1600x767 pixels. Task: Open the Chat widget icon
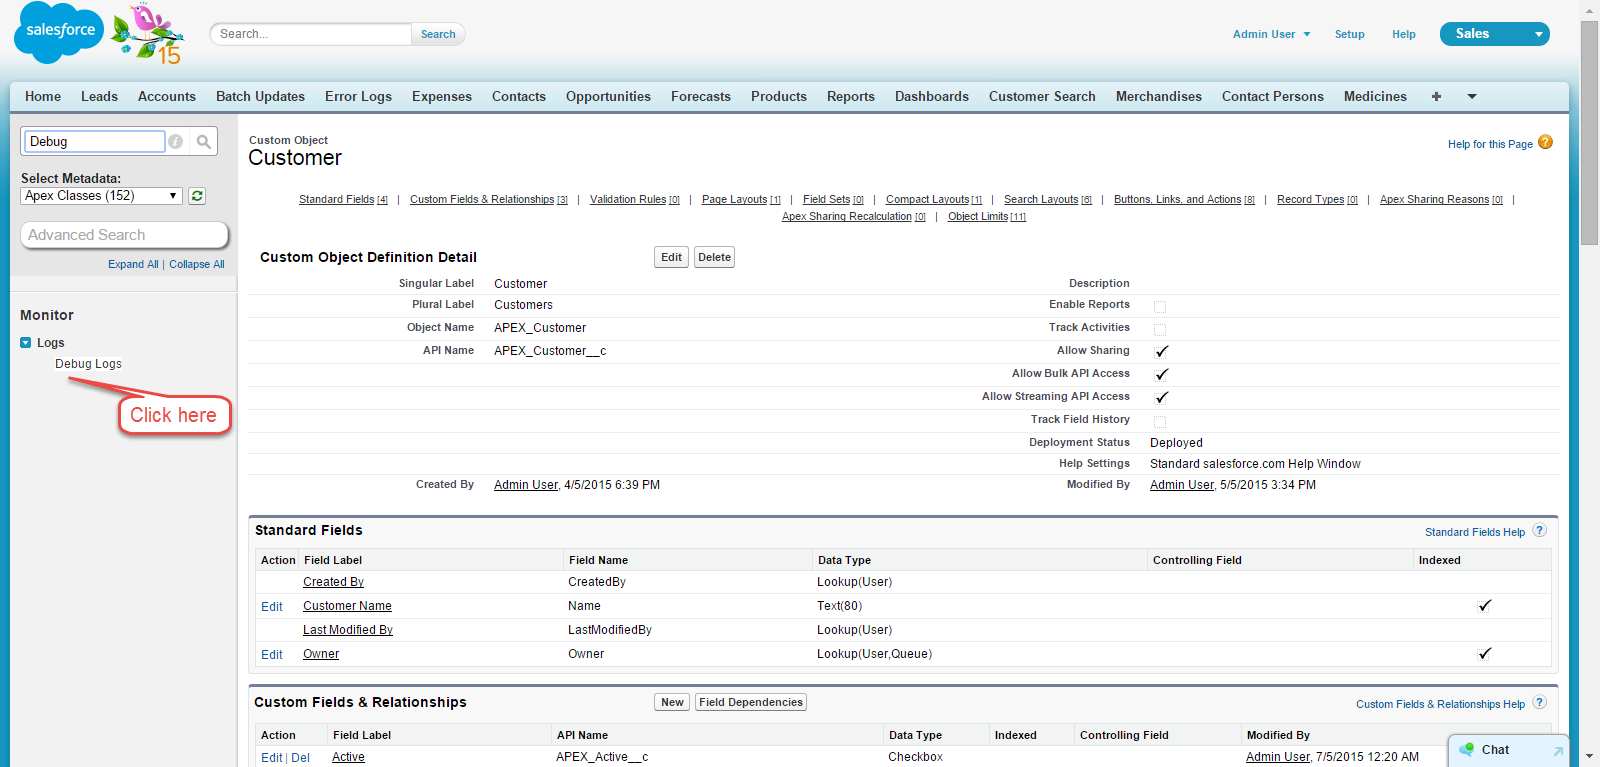(1467, 750)
